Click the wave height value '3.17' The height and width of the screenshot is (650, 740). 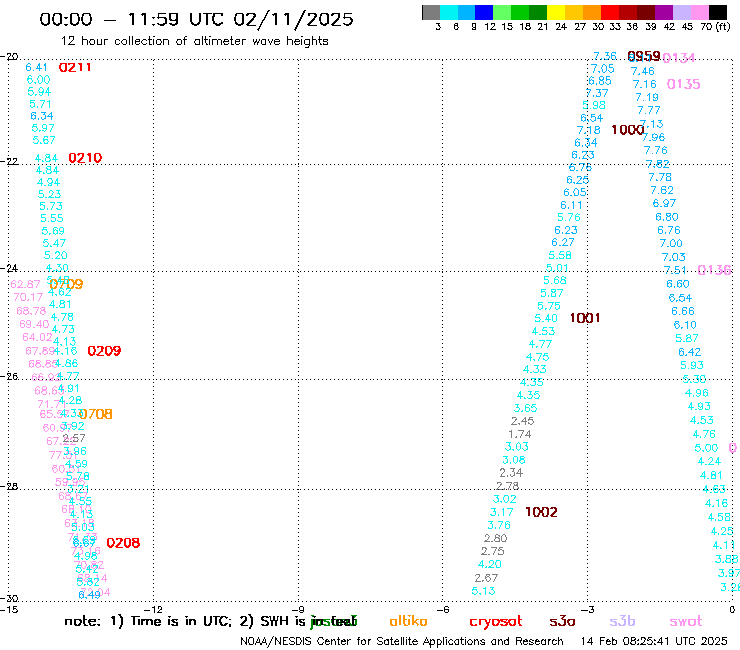pyautogui.click(x=502, y=512)
